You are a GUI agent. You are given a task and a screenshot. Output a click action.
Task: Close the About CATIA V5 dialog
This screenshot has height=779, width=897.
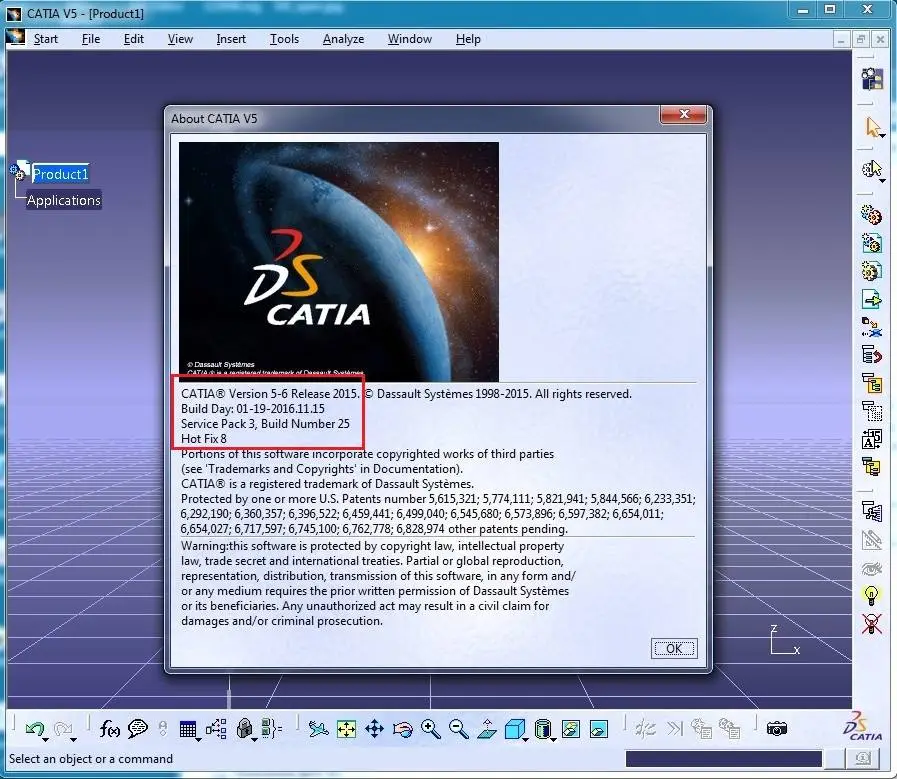684,114
